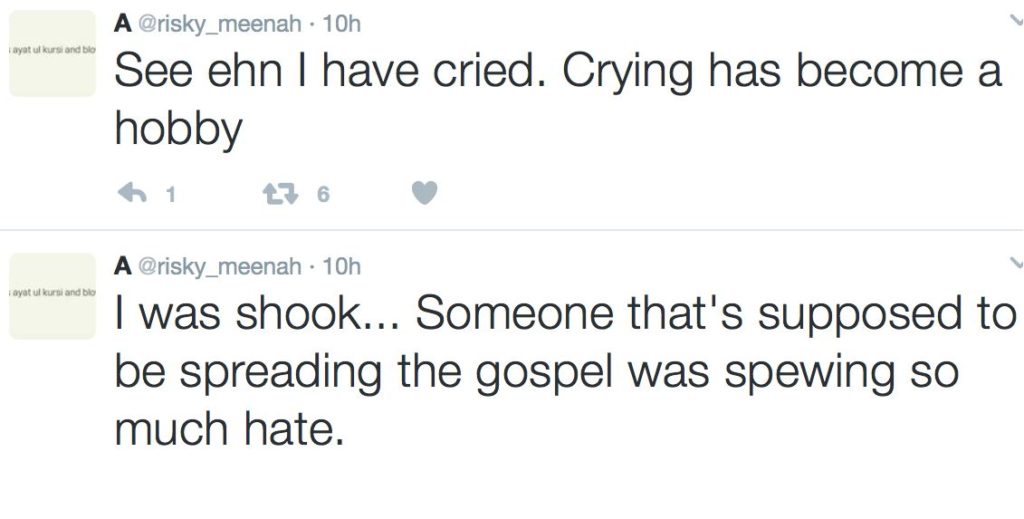Open the second tweet's 10h timestamp
Image resolution: width=1024 pixels, height=519 pixels.
point(342,266)
